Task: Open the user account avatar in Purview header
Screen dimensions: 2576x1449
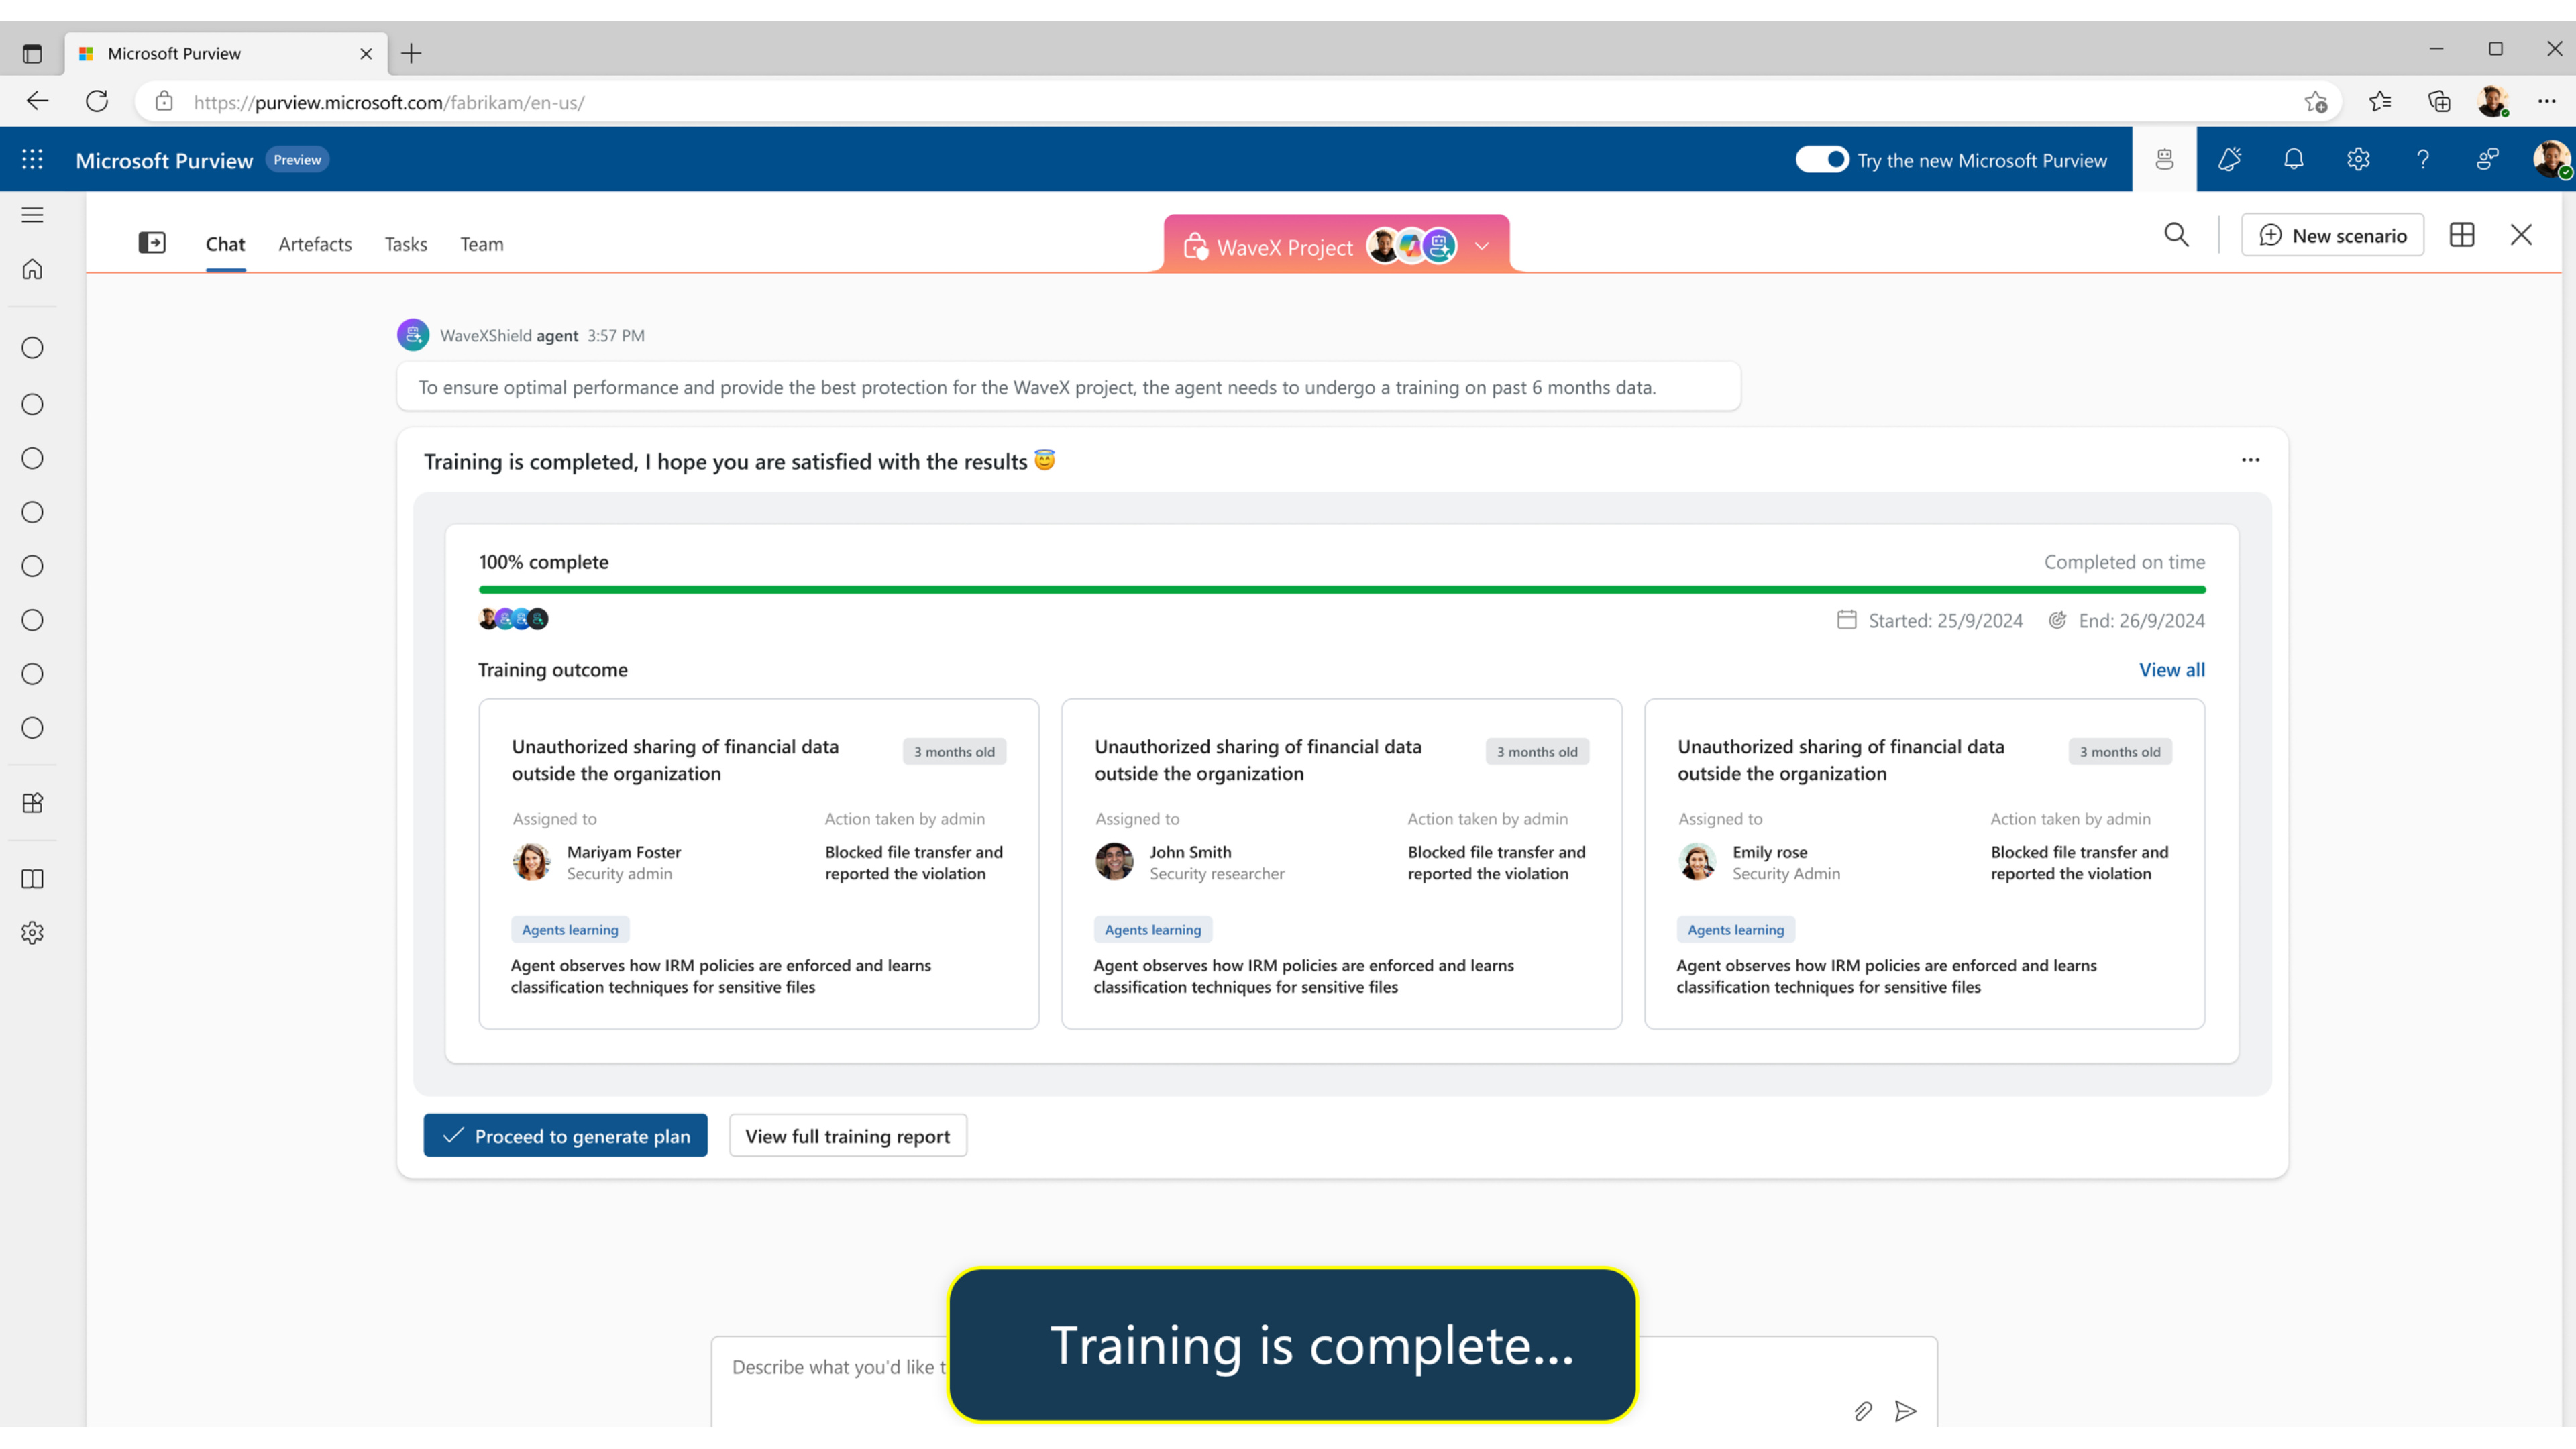Action: (2551, 159)
